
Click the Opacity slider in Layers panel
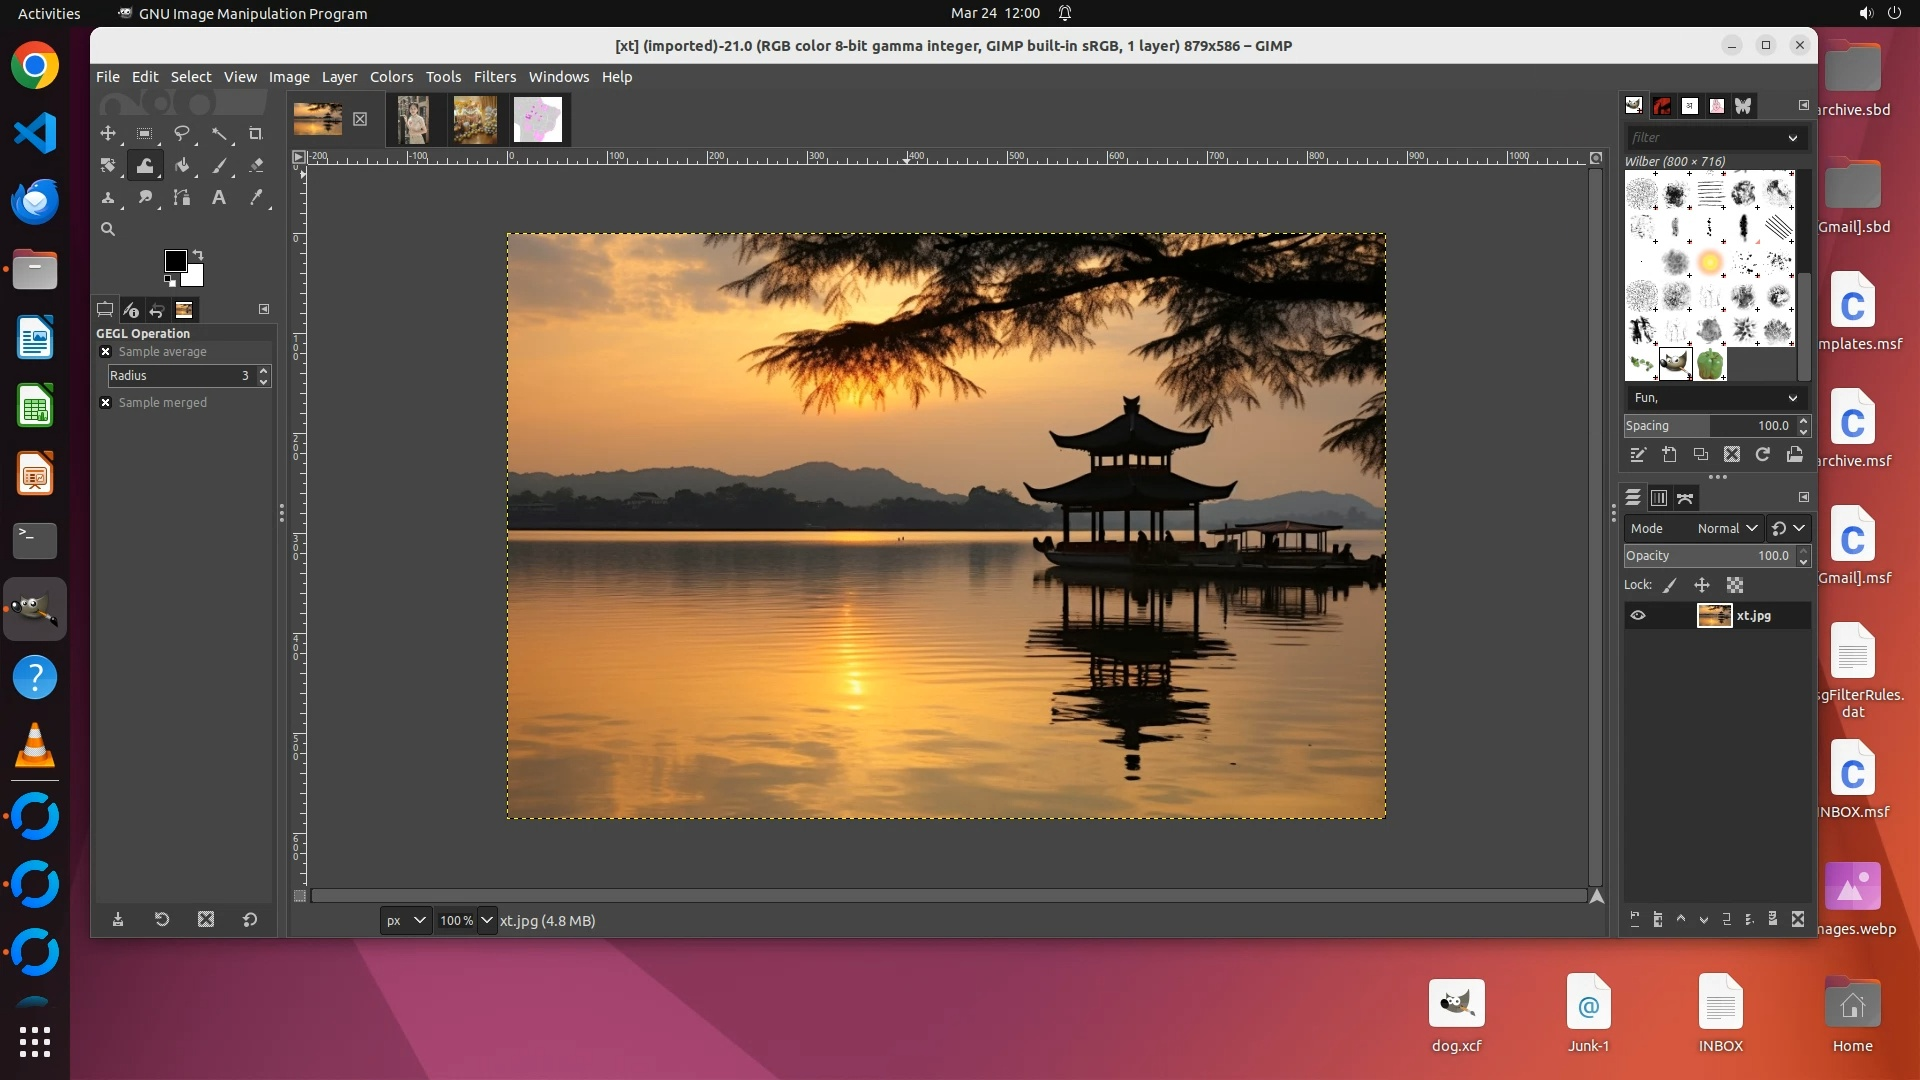point(1708,556)
